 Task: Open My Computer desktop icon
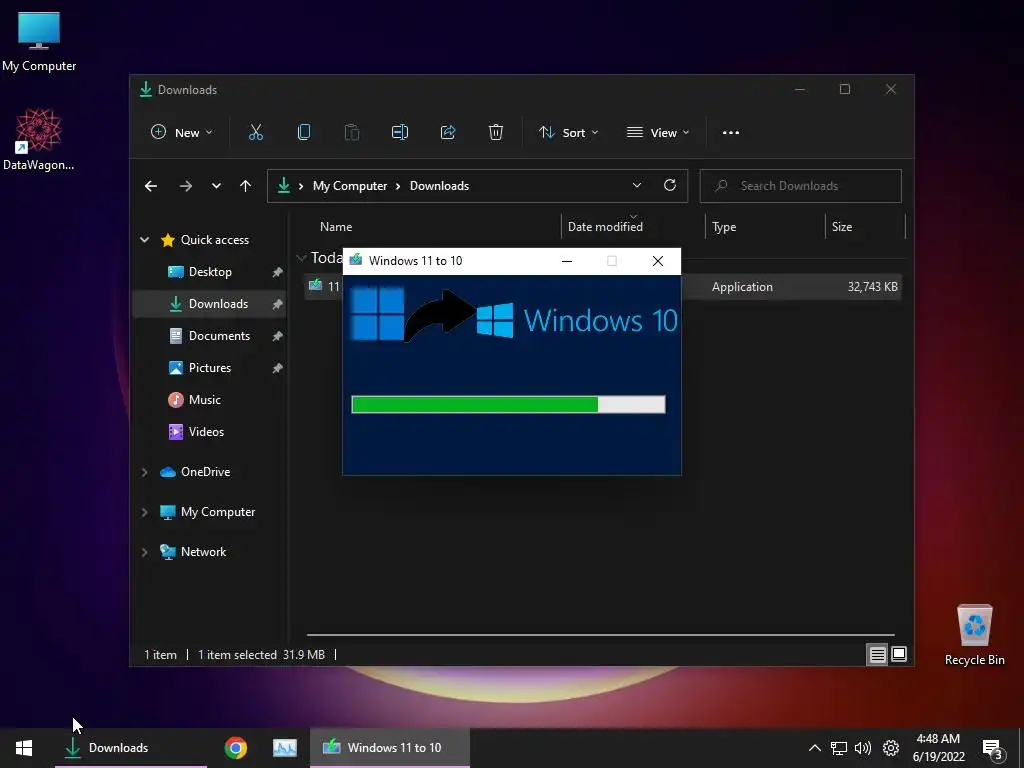point(39,42)
